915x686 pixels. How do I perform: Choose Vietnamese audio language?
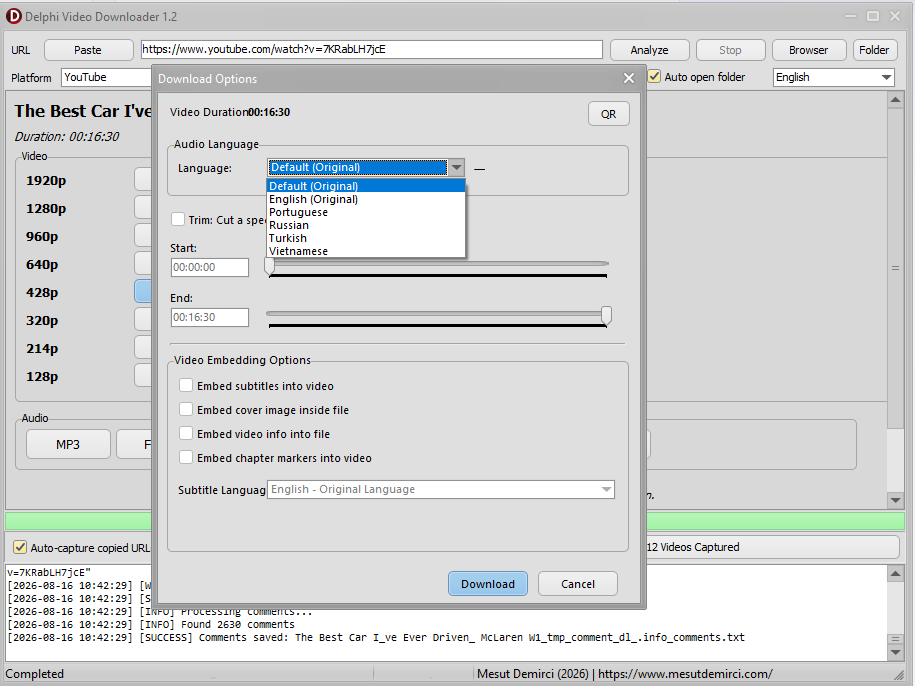pos(366,251)
